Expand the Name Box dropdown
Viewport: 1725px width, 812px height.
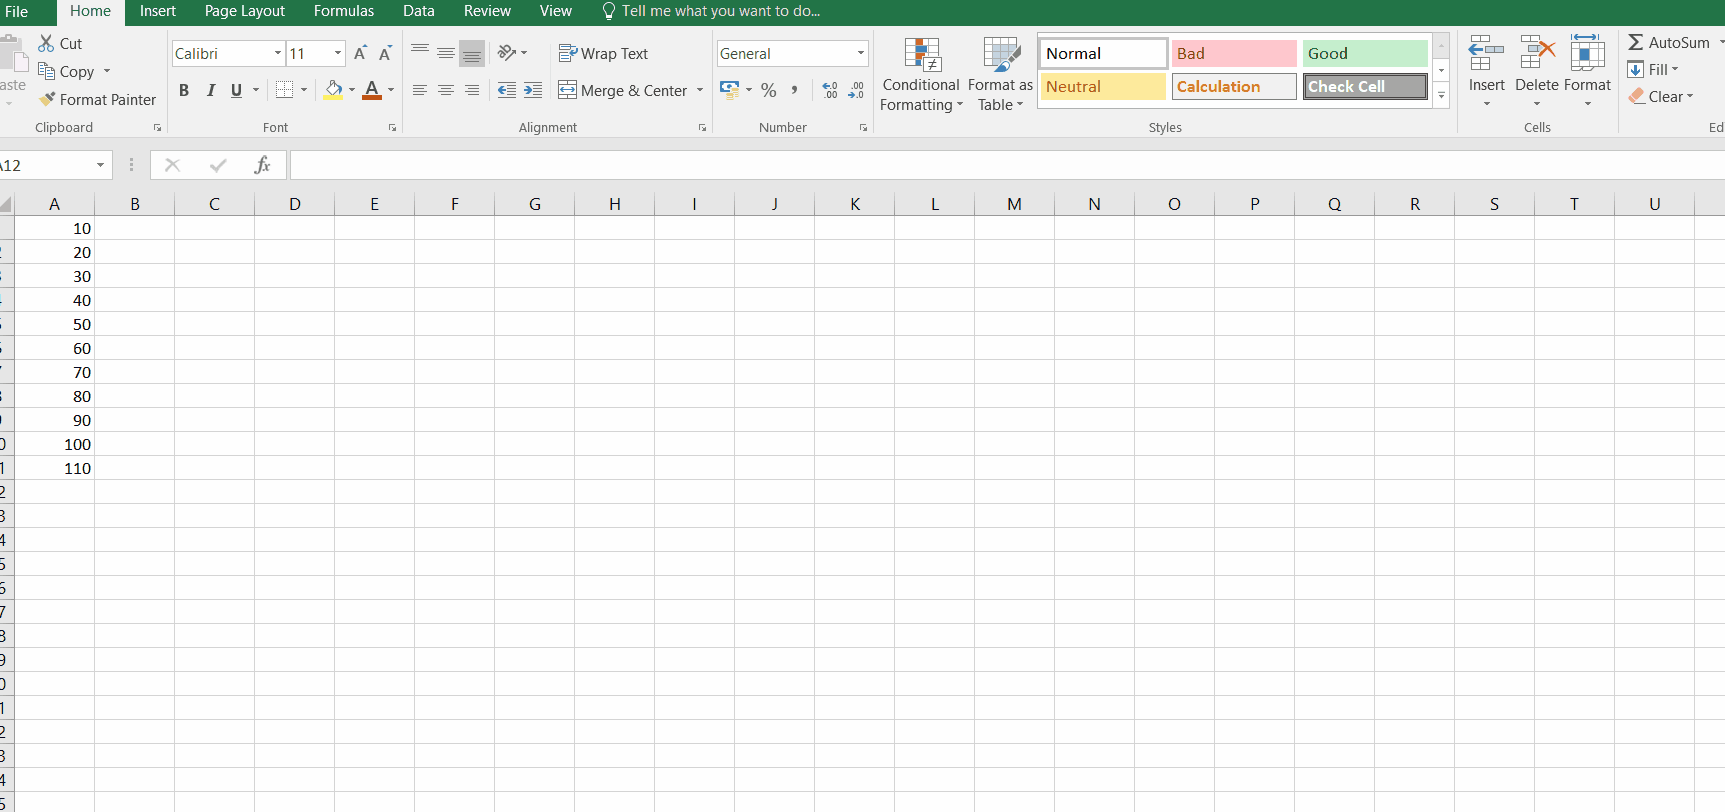pyautogui.click(x=100, y=165)
